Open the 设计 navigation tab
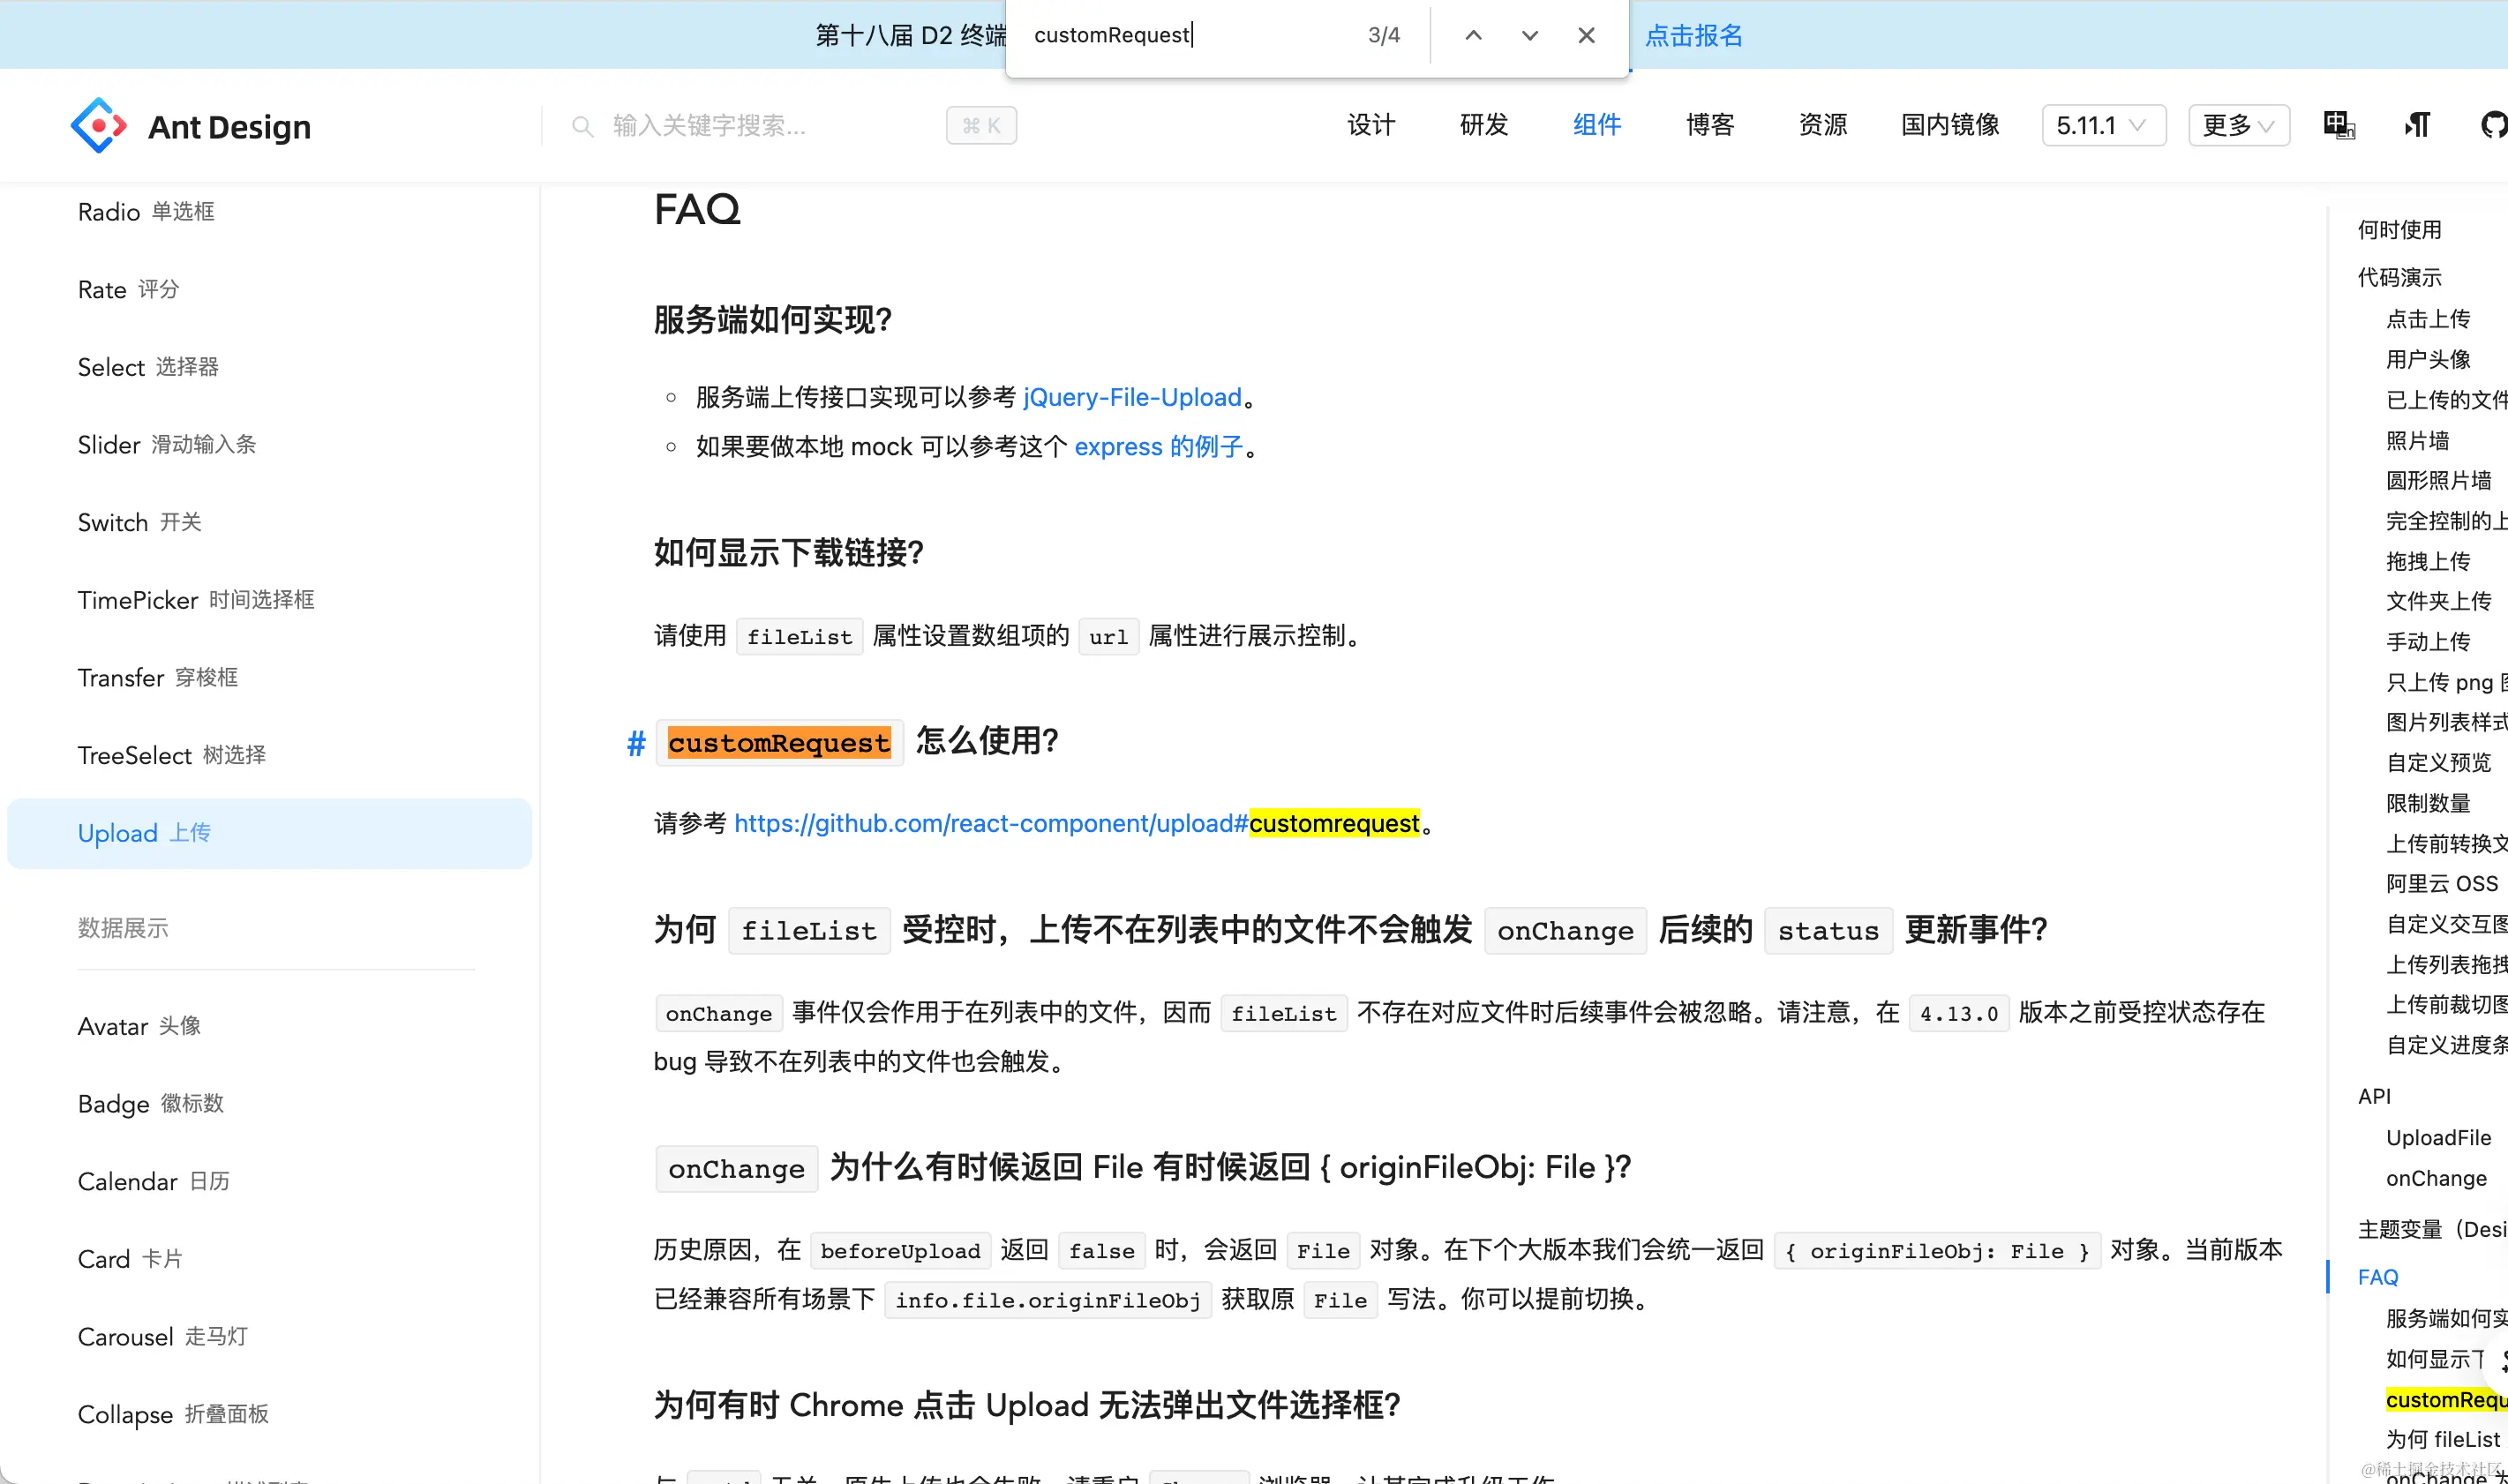Image resolution: width=2508 pixels, height=1484 pixels. 1370,126
